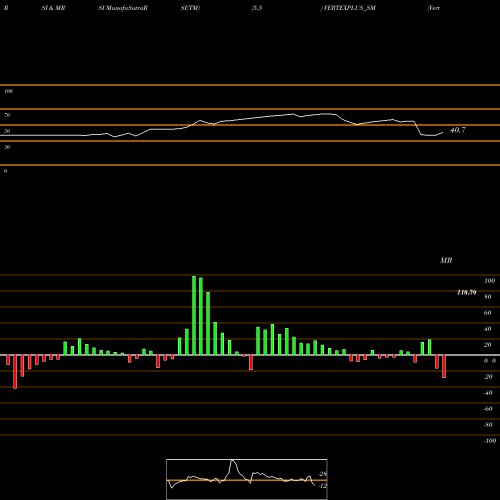Screen dimensions: 500x500
Task: Click the RSI 0 level axis label
Action: [5, 171]
